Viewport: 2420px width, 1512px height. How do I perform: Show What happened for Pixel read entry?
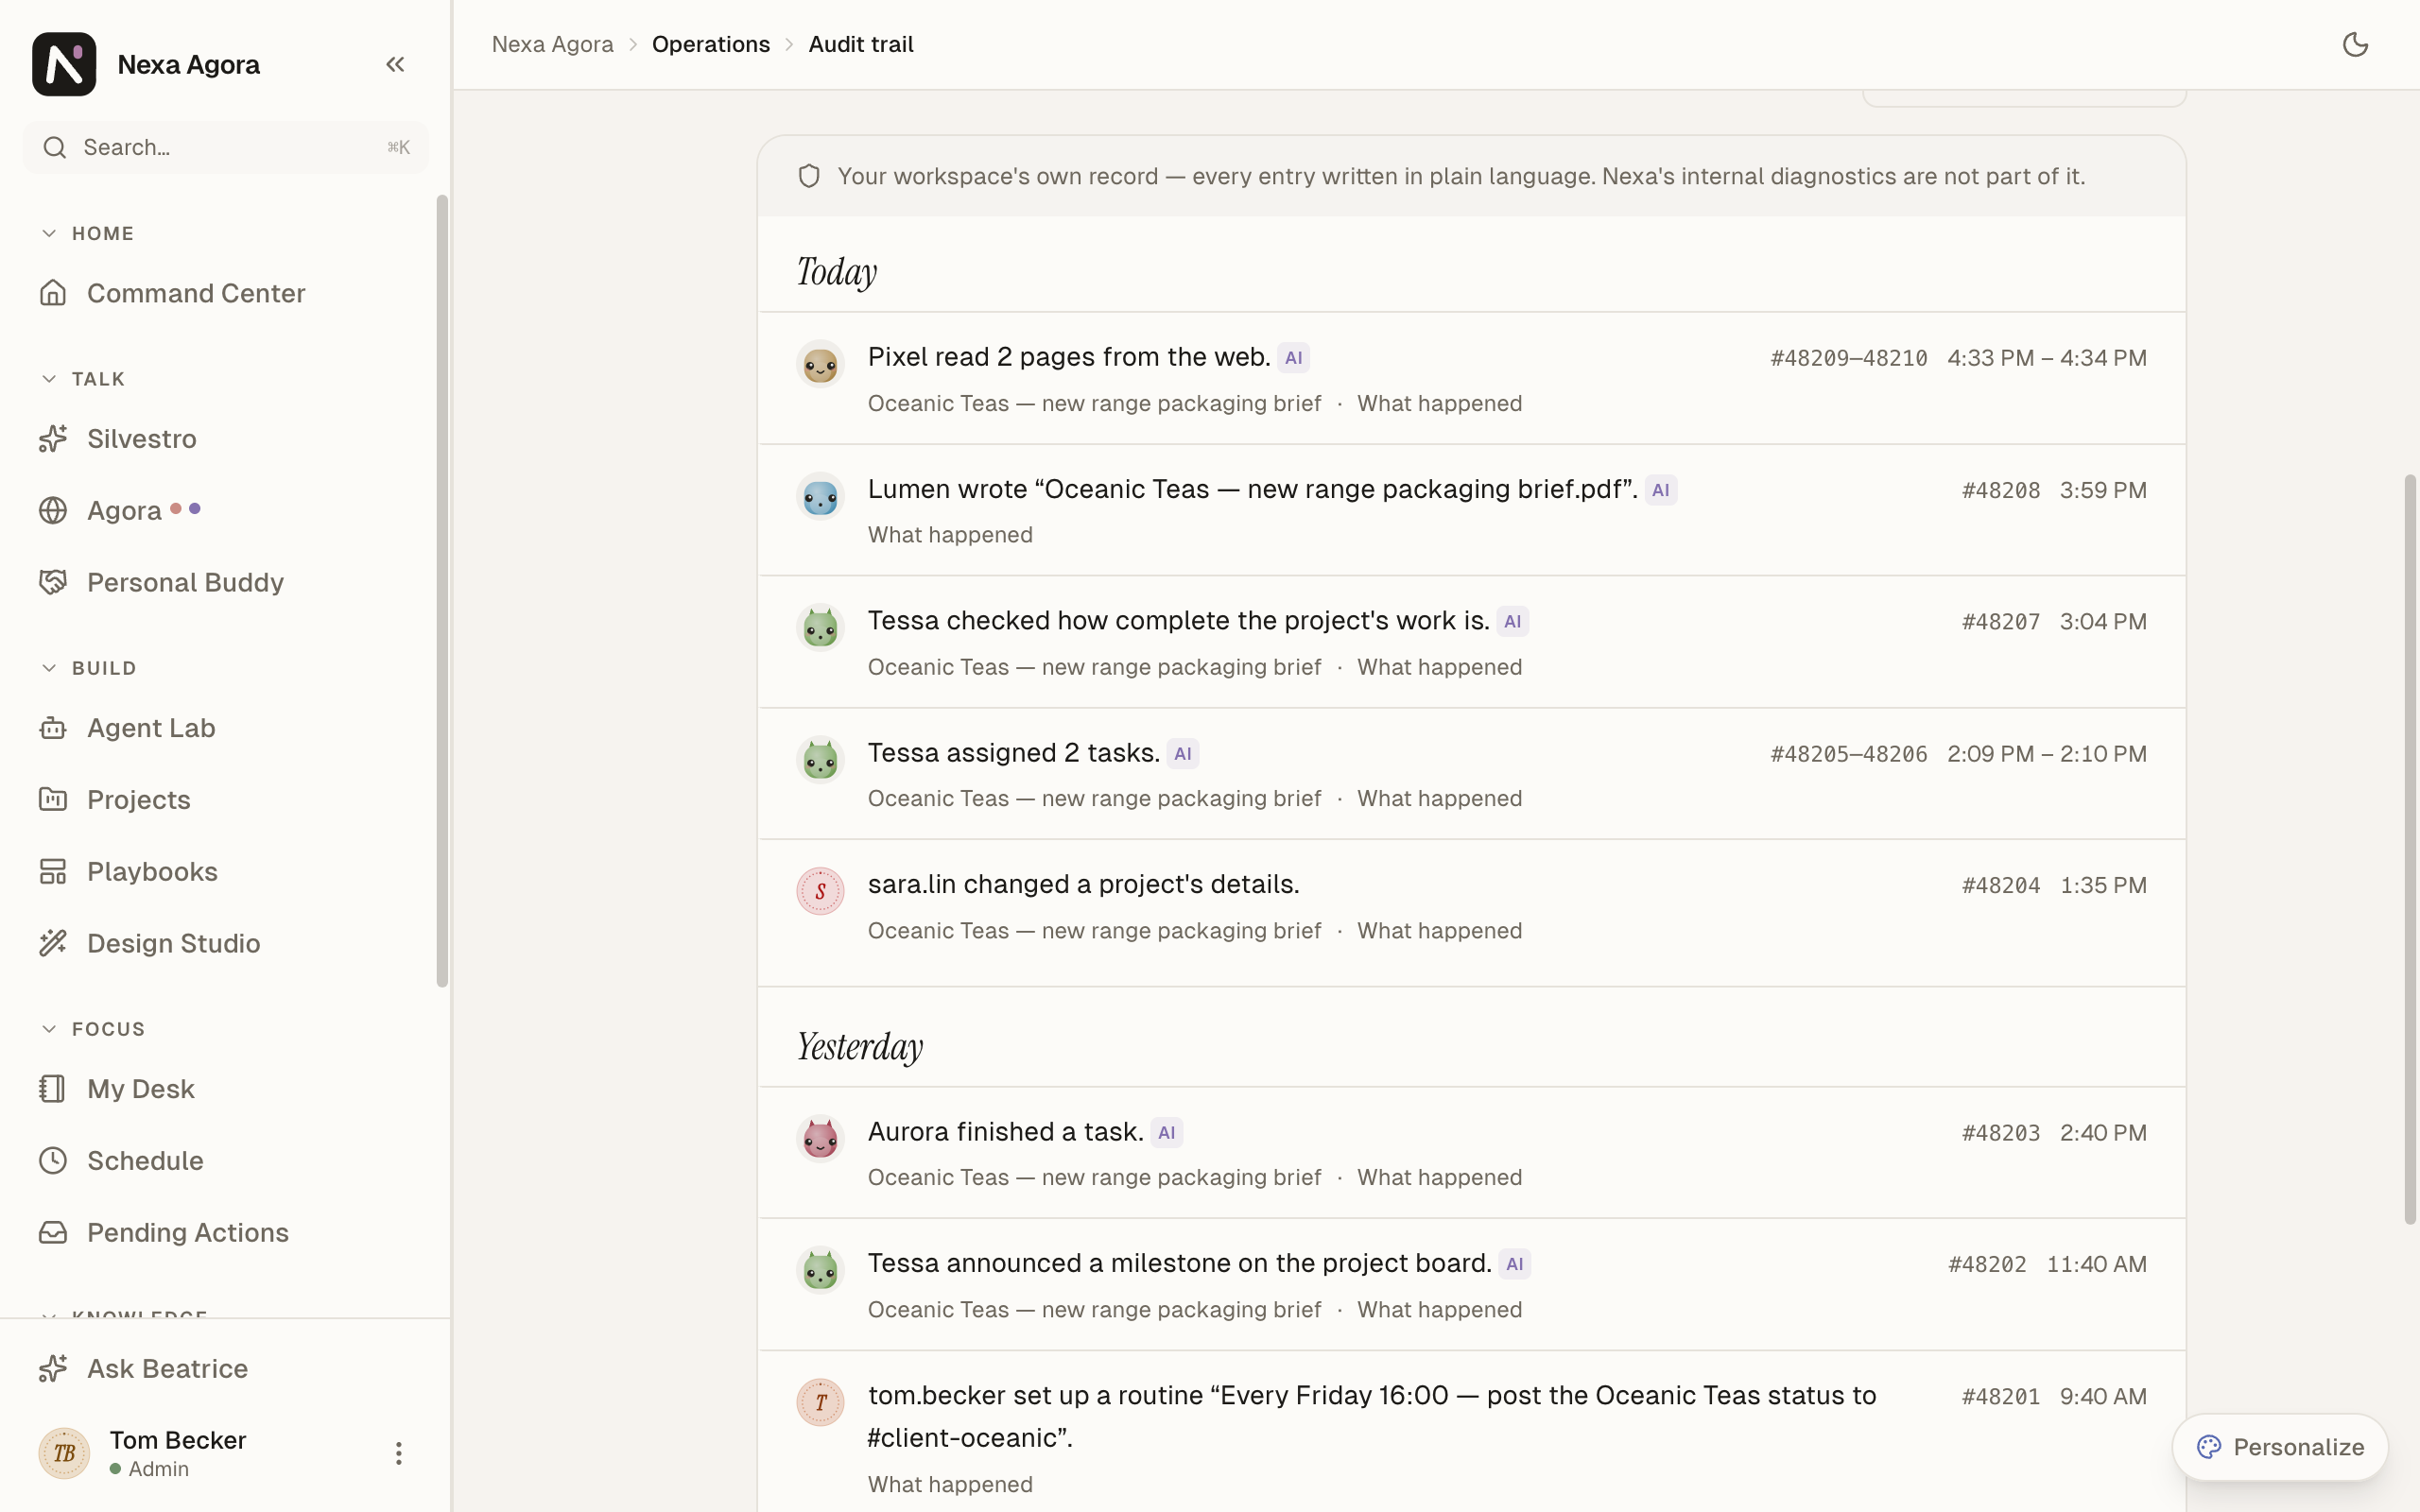point(1439,403)
